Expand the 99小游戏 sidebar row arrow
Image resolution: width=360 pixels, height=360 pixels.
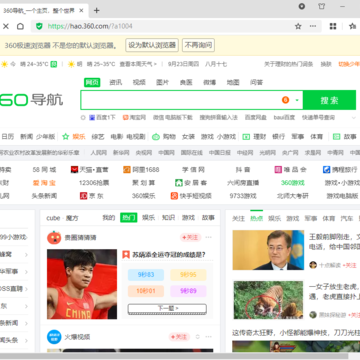[26, 237]
